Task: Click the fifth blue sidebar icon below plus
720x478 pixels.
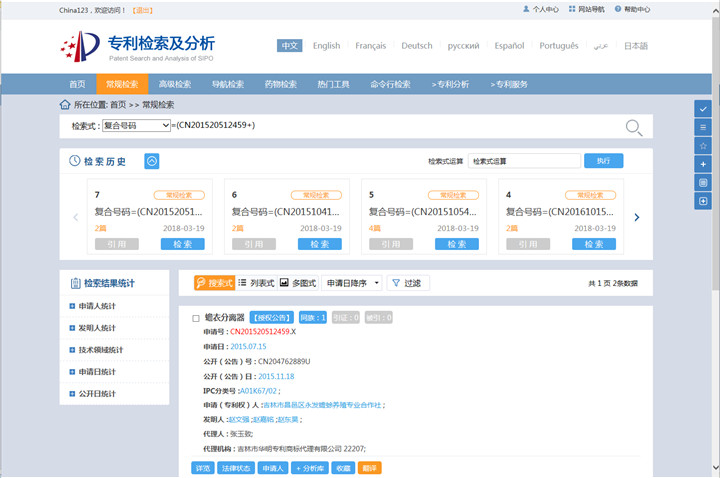Action: (x=703, y=183)
